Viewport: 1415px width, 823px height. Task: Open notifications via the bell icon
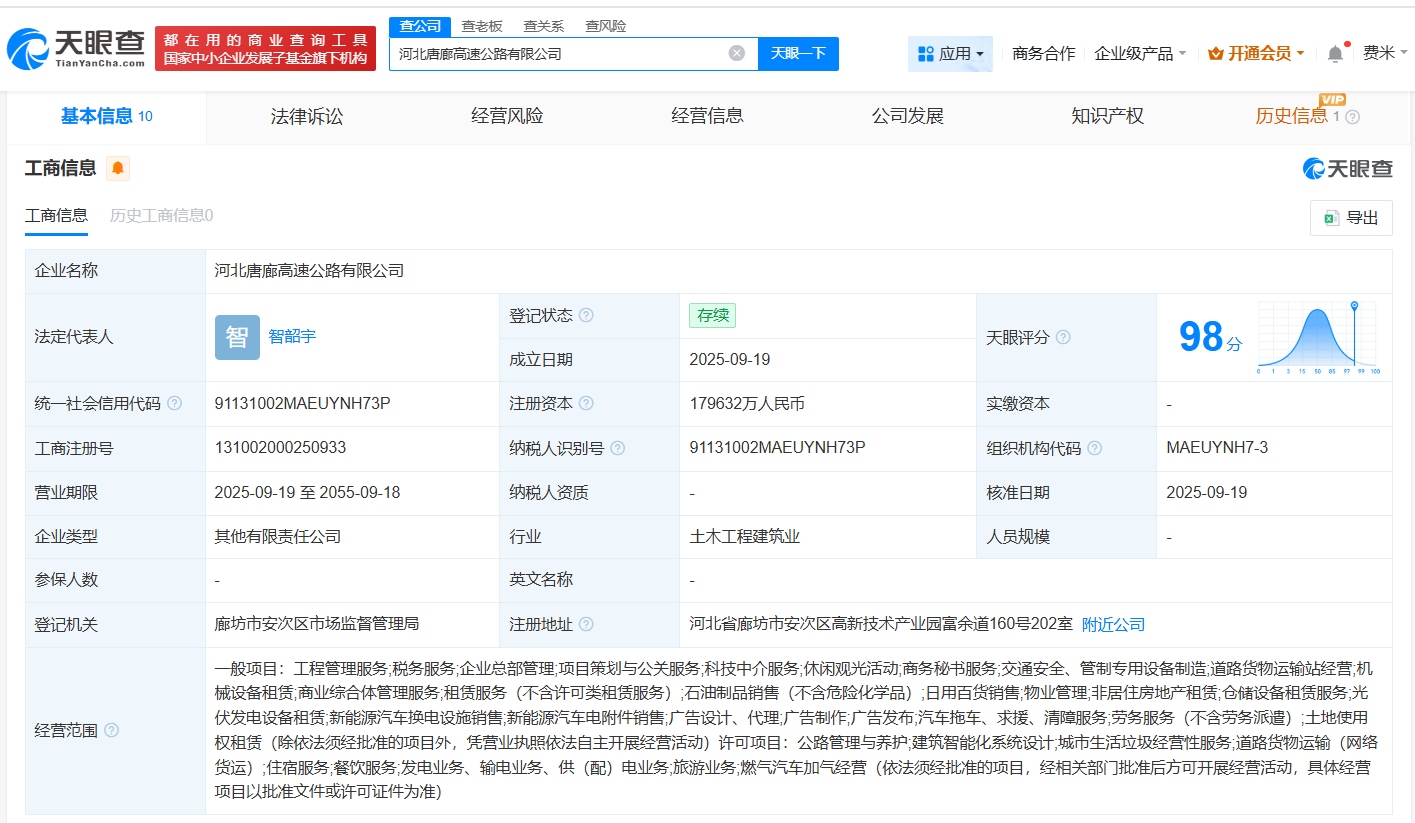click(1334, 53)
